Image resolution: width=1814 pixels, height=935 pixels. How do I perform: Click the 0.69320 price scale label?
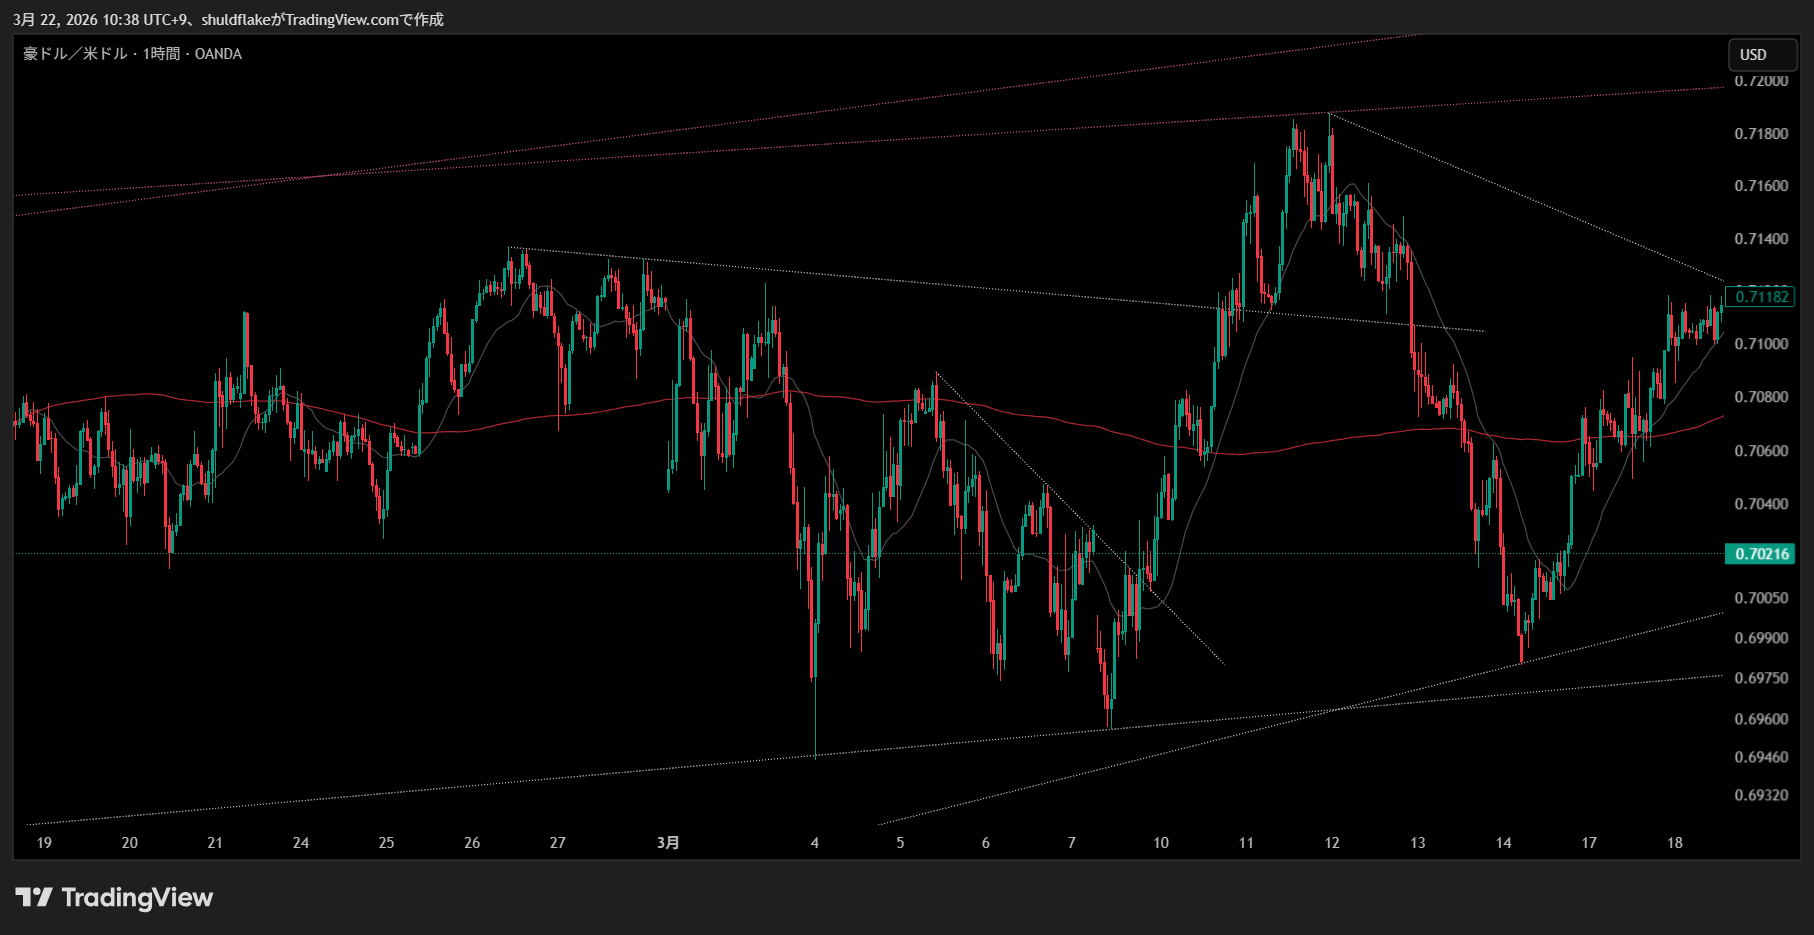[1760, 796]
